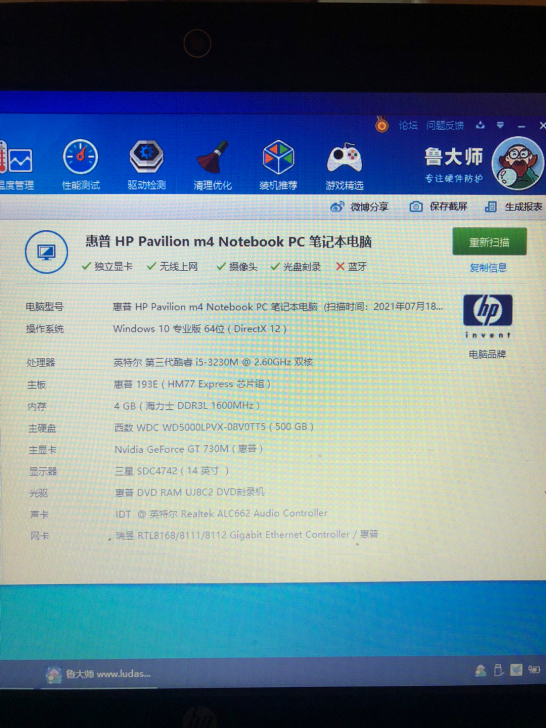This screenshot has height=728, width=546.
Task: Click the heading 惠普 HP Pavilion m4 Notebook PC
Action: (228, 241)
